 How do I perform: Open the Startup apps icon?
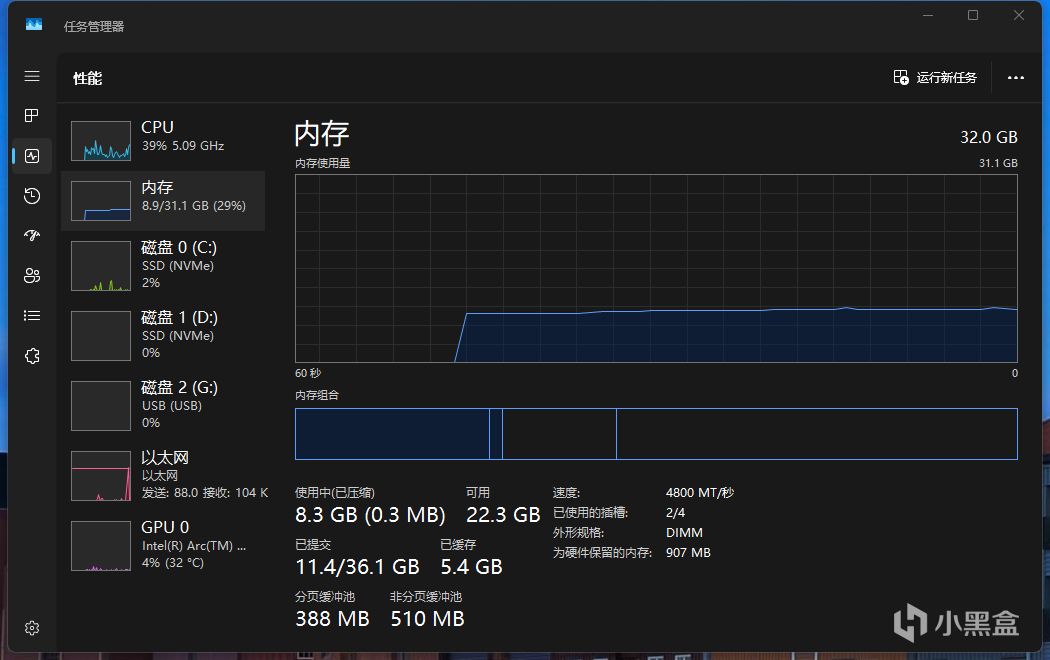[x=31, y=235]
